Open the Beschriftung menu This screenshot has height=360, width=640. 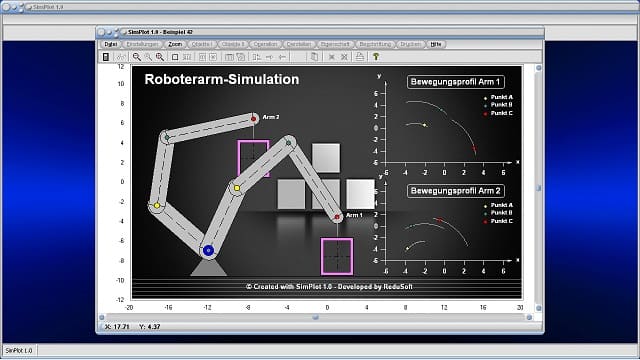375,44
